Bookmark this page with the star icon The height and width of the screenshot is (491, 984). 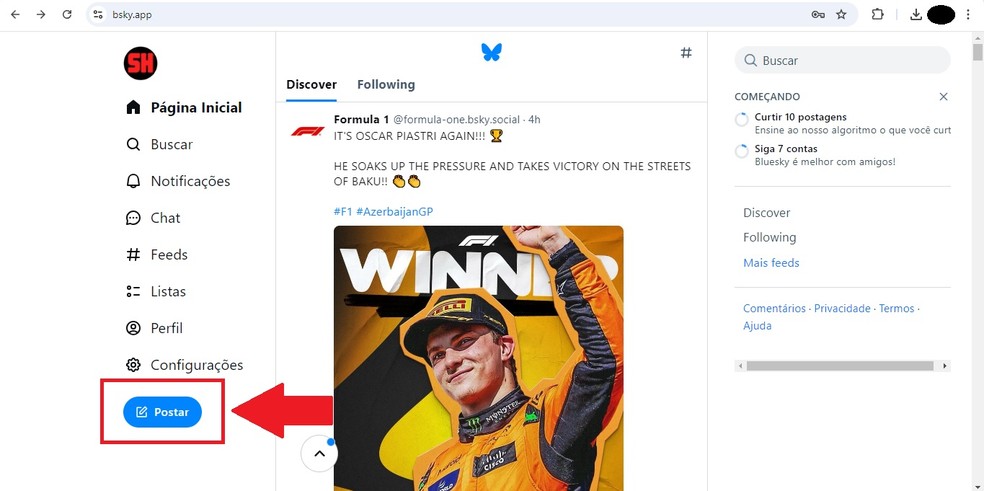[x=841, y=15]
